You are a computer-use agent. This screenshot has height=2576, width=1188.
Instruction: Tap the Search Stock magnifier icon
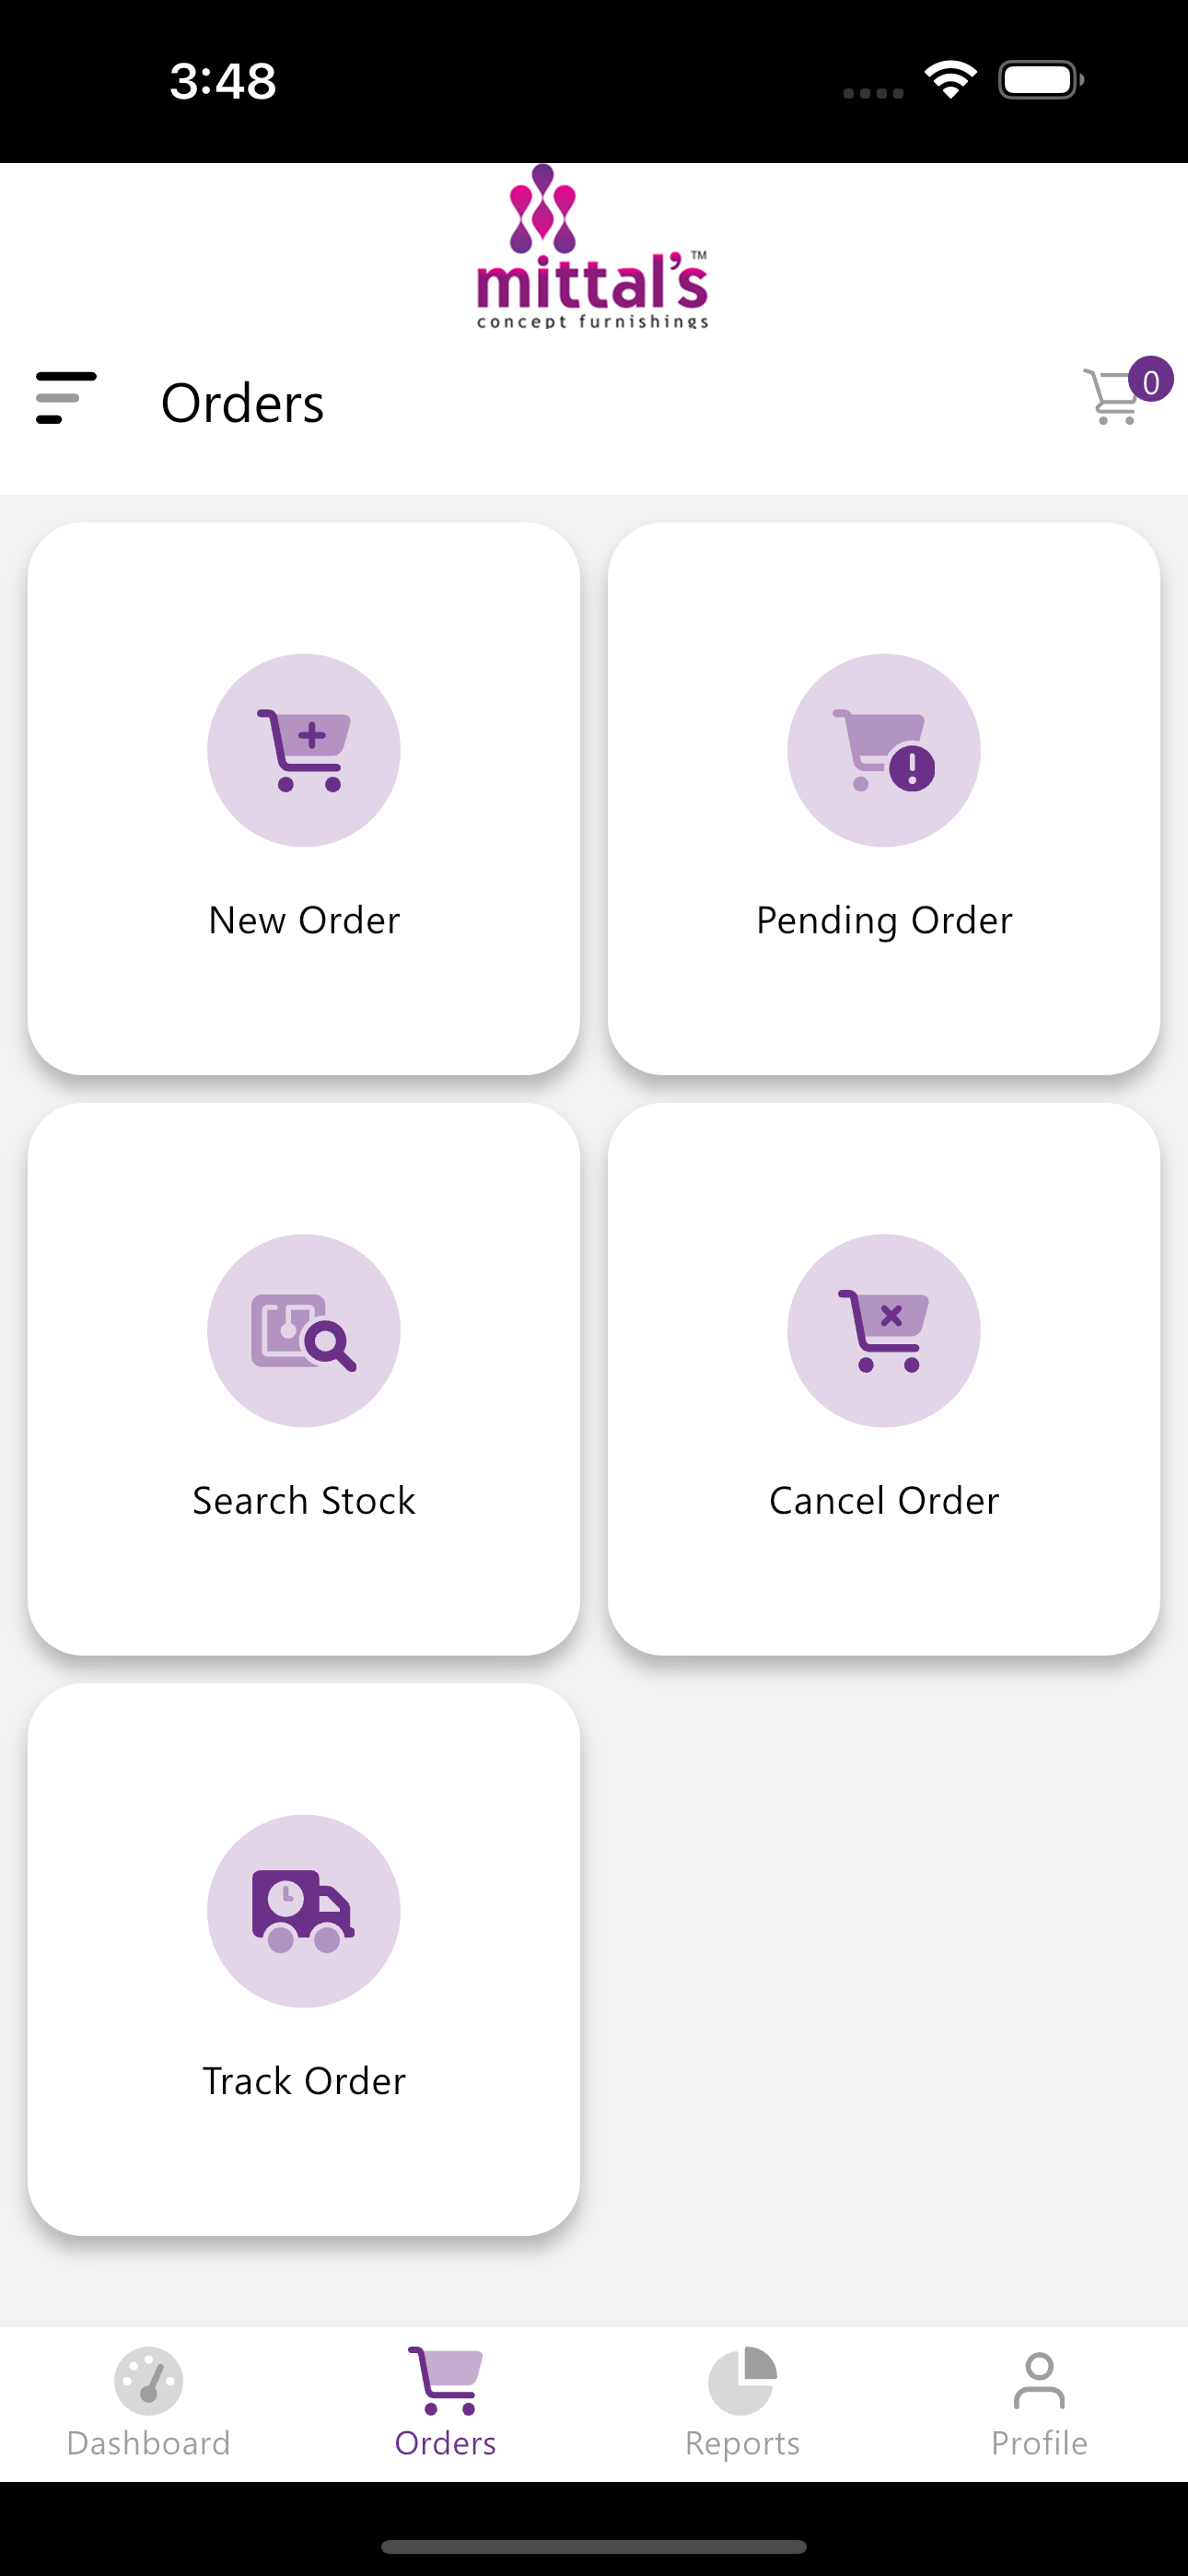(304, 1331)
